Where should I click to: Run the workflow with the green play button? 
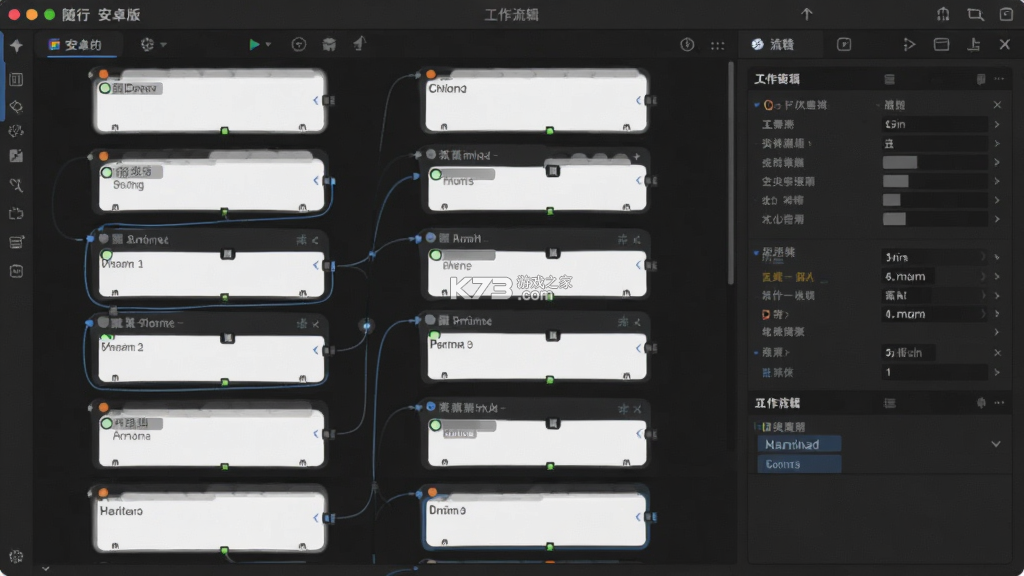coord(254,44)
